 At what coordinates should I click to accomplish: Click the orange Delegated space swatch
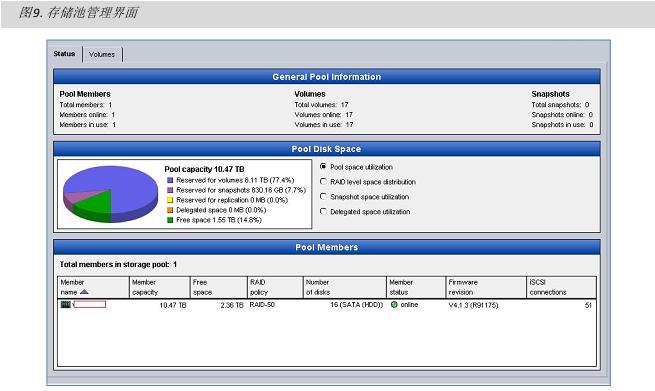[x=170, y=210]
